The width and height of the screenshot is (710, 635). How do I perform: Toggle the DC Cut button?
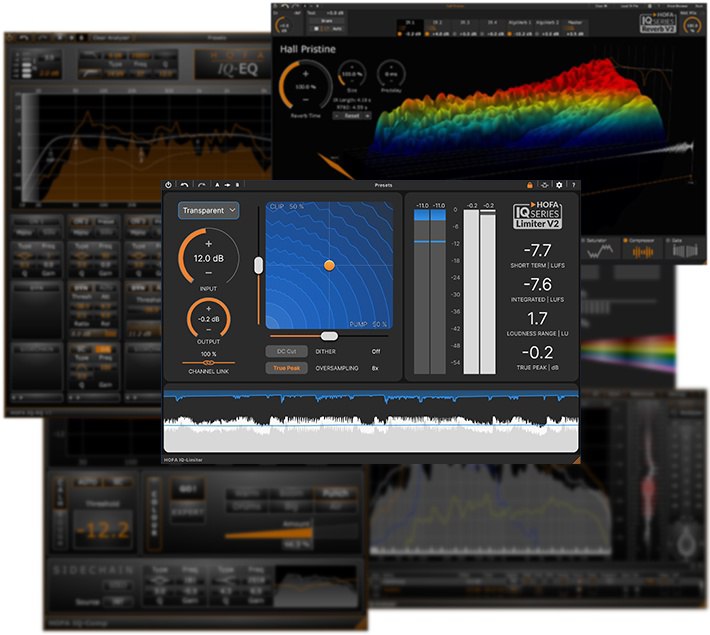(x=286, y=351)
